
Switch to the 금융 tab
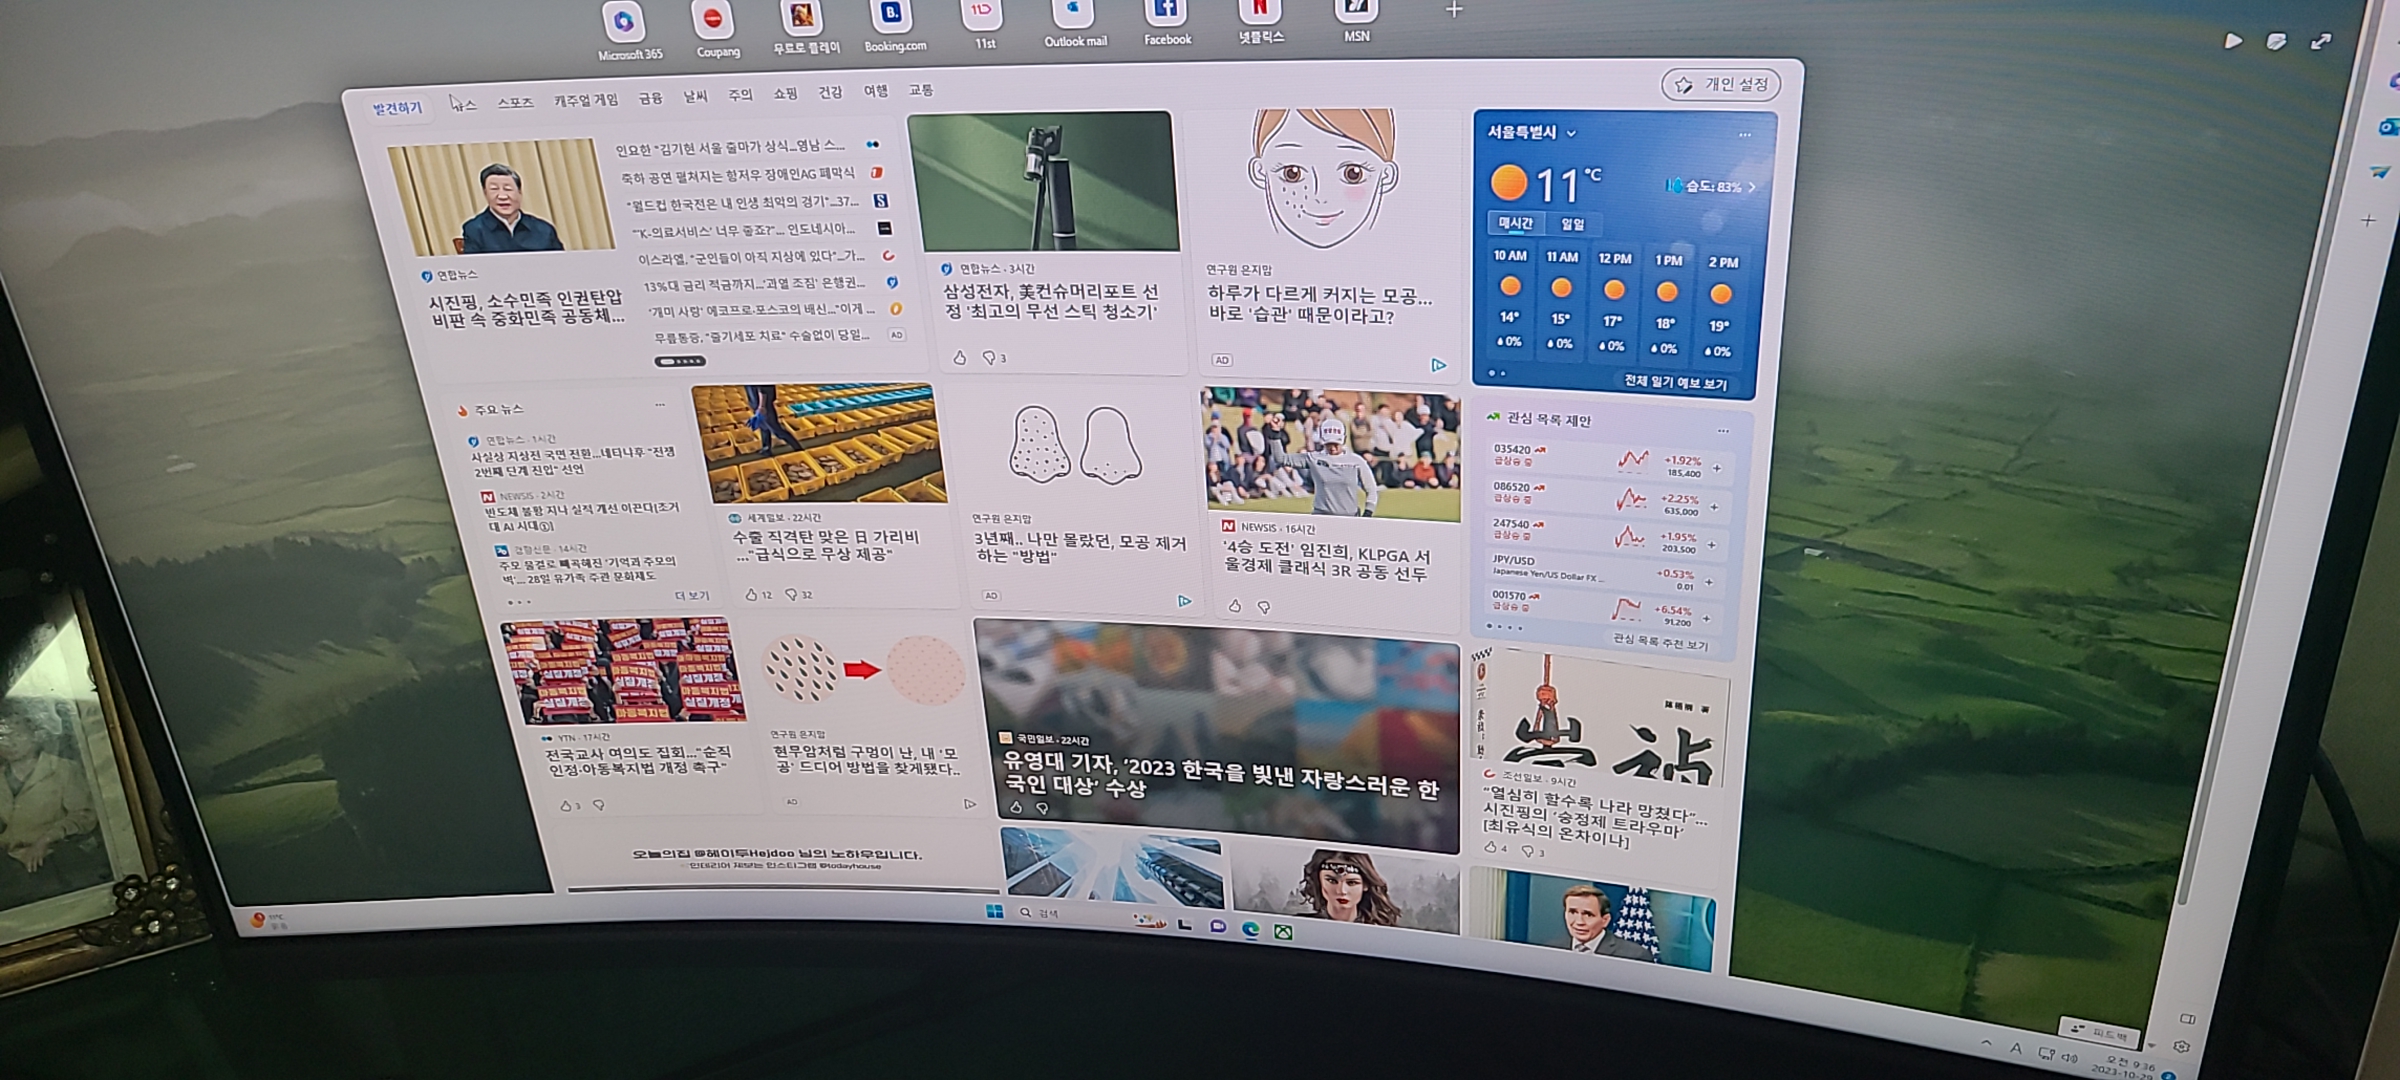pos(650,98)
